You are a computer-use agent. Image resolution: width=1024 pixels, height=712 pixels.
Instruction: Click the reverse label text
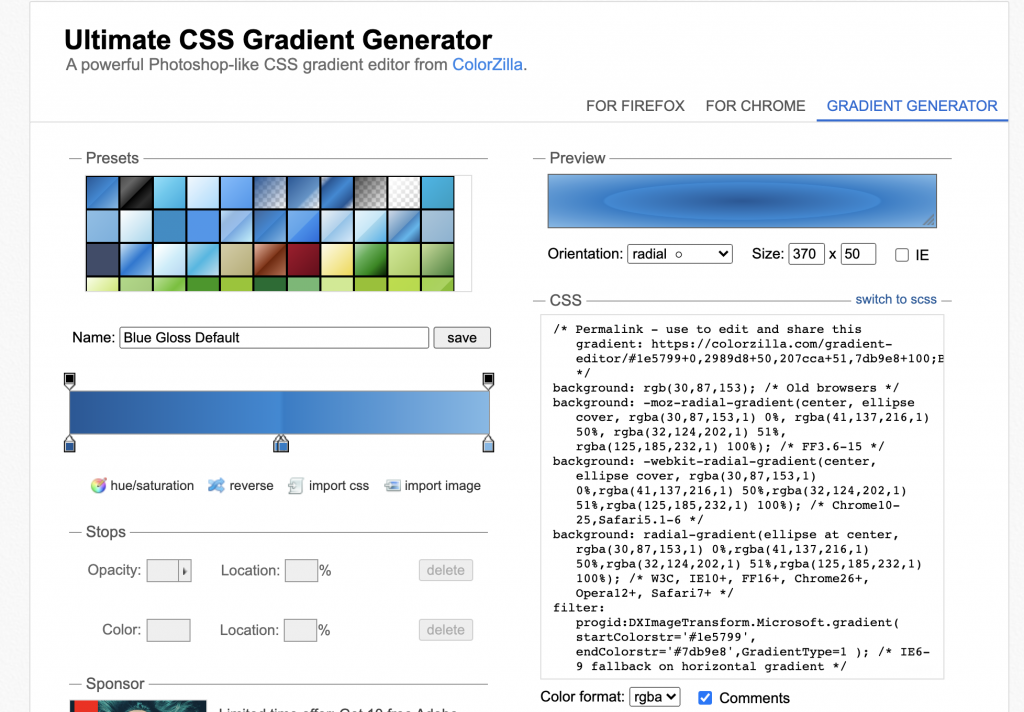coord(251,485)
